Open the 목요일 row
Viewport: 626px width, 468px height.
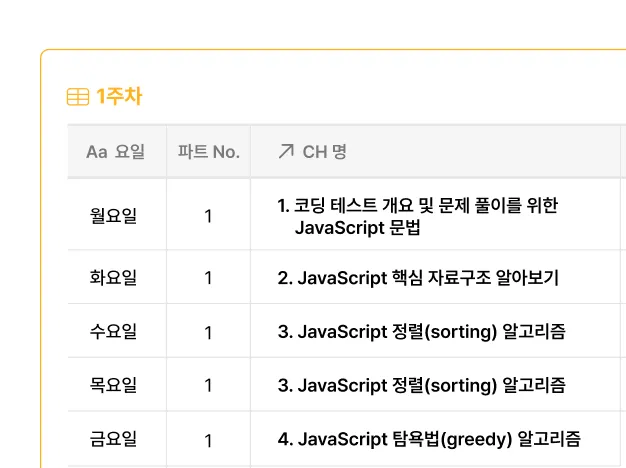click(x=113, y=385)
